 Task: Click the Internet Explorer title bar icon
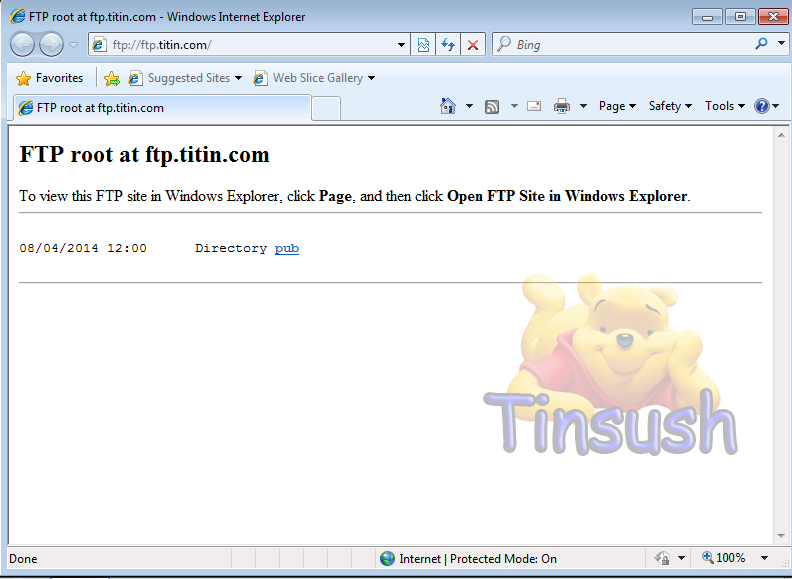(x=18, y=17)
